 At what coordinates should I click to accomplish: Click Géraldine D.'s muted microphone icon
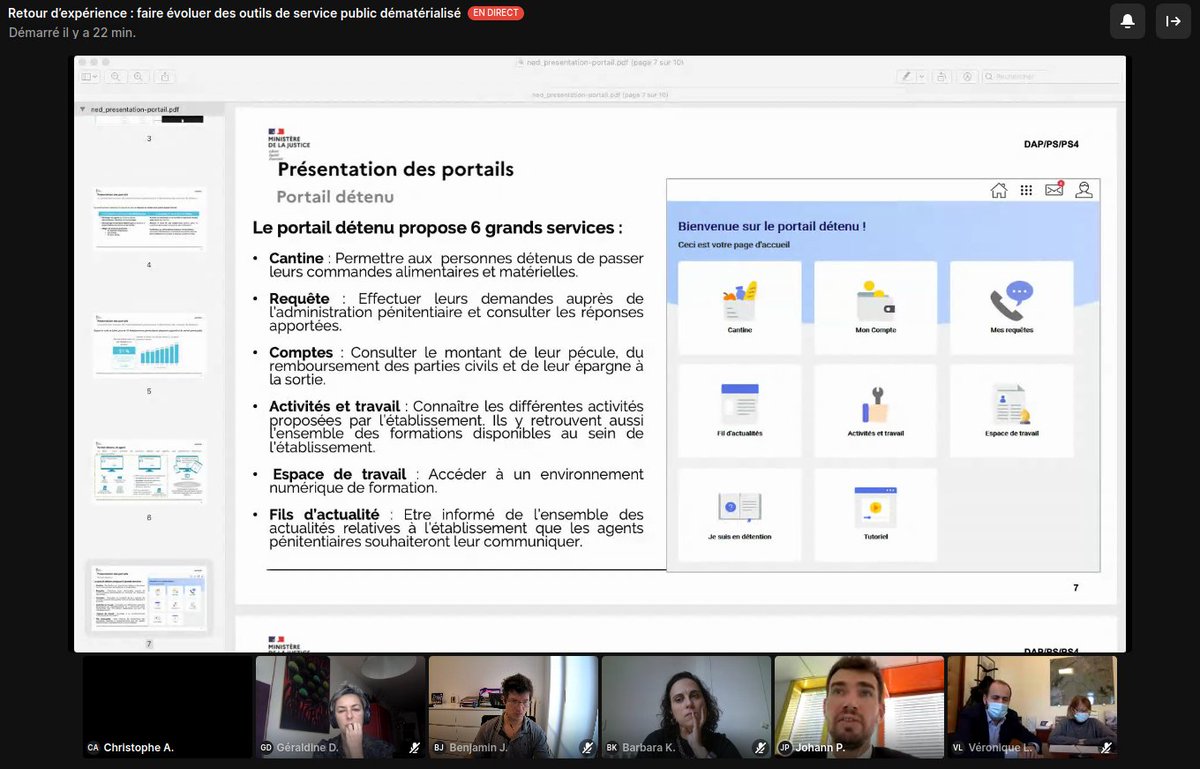[x=414, y=747]
